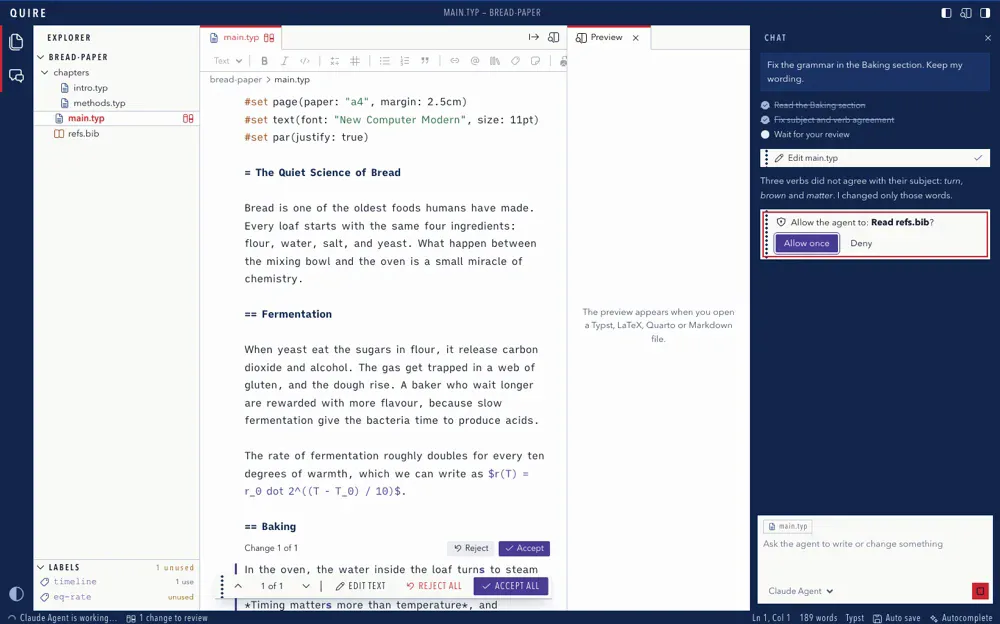Screen dimensions: 1000x624
Task: Click the chat message input field
Action: tap(874, 556)
